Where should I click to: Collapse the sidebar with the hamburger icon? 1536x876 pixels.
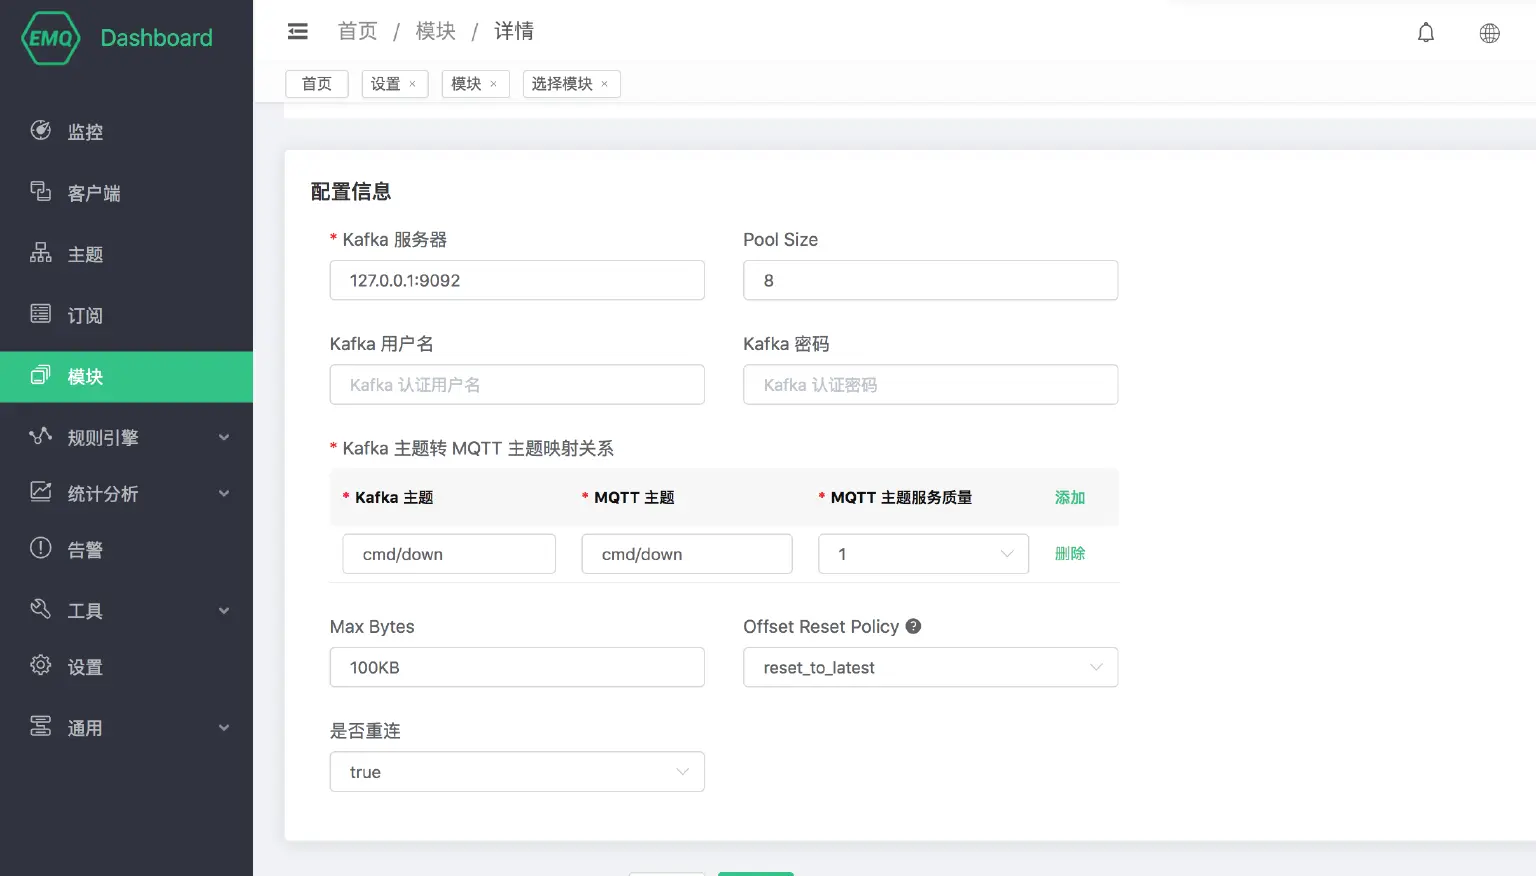(298, 31)
